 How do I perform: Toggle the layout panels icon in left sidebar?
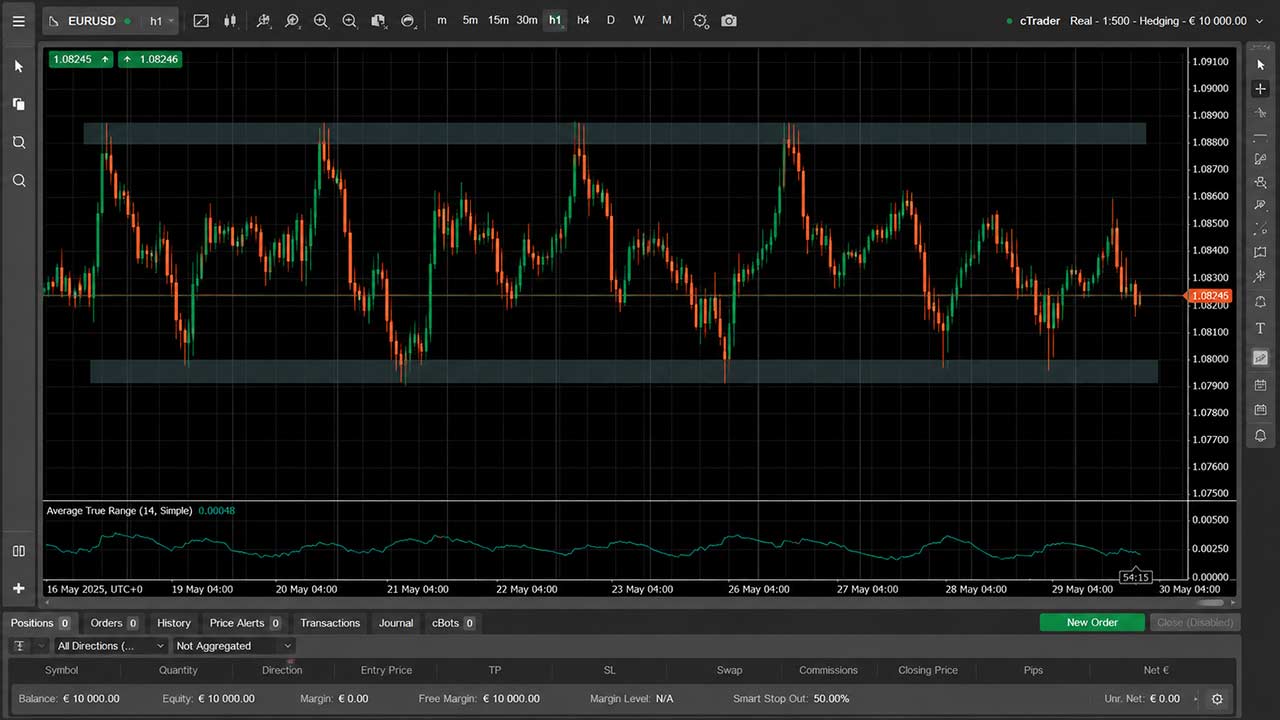click(18, 551)
